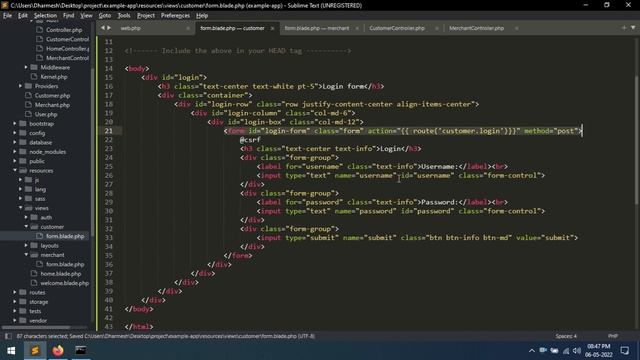Image resolution: width=640 pixels, height=360 pixels.
Task: Open Firefox from the taskbar
Action: (58, 351)
